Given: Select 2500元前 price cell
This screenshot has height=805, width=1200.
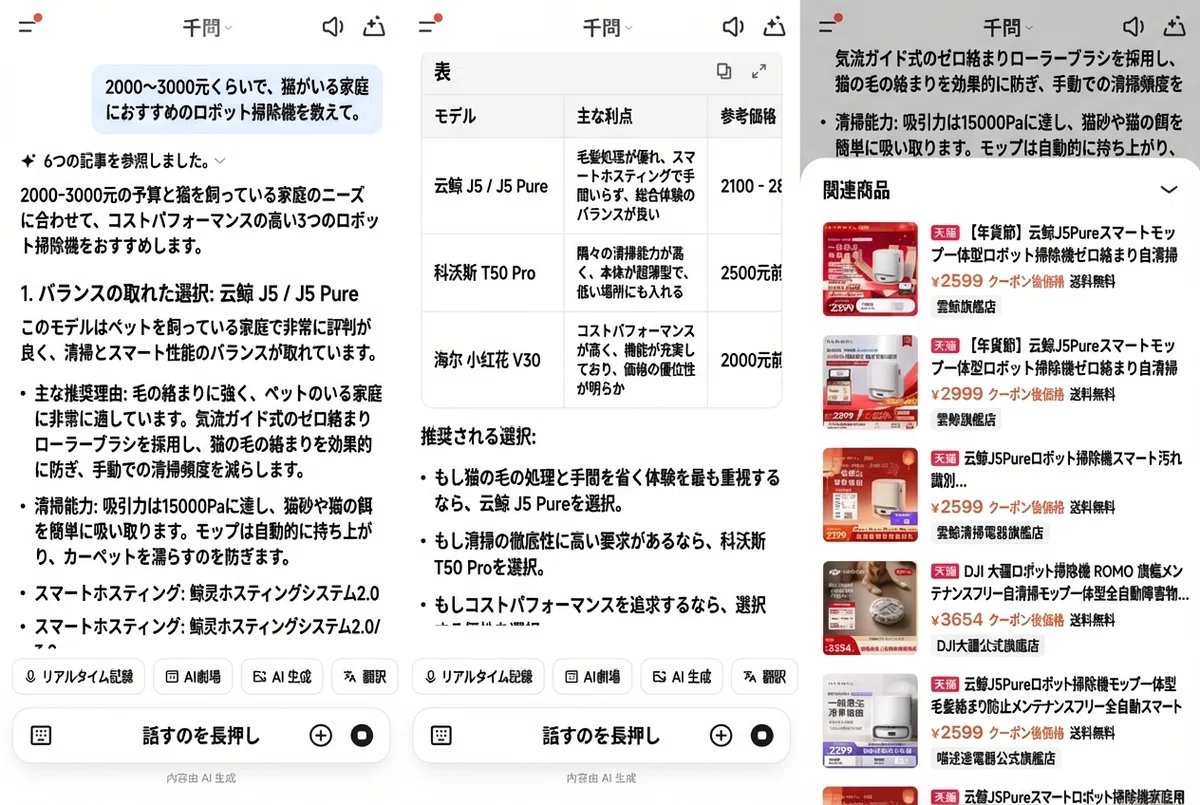Looking at the screenshot, I should point(745,273).
